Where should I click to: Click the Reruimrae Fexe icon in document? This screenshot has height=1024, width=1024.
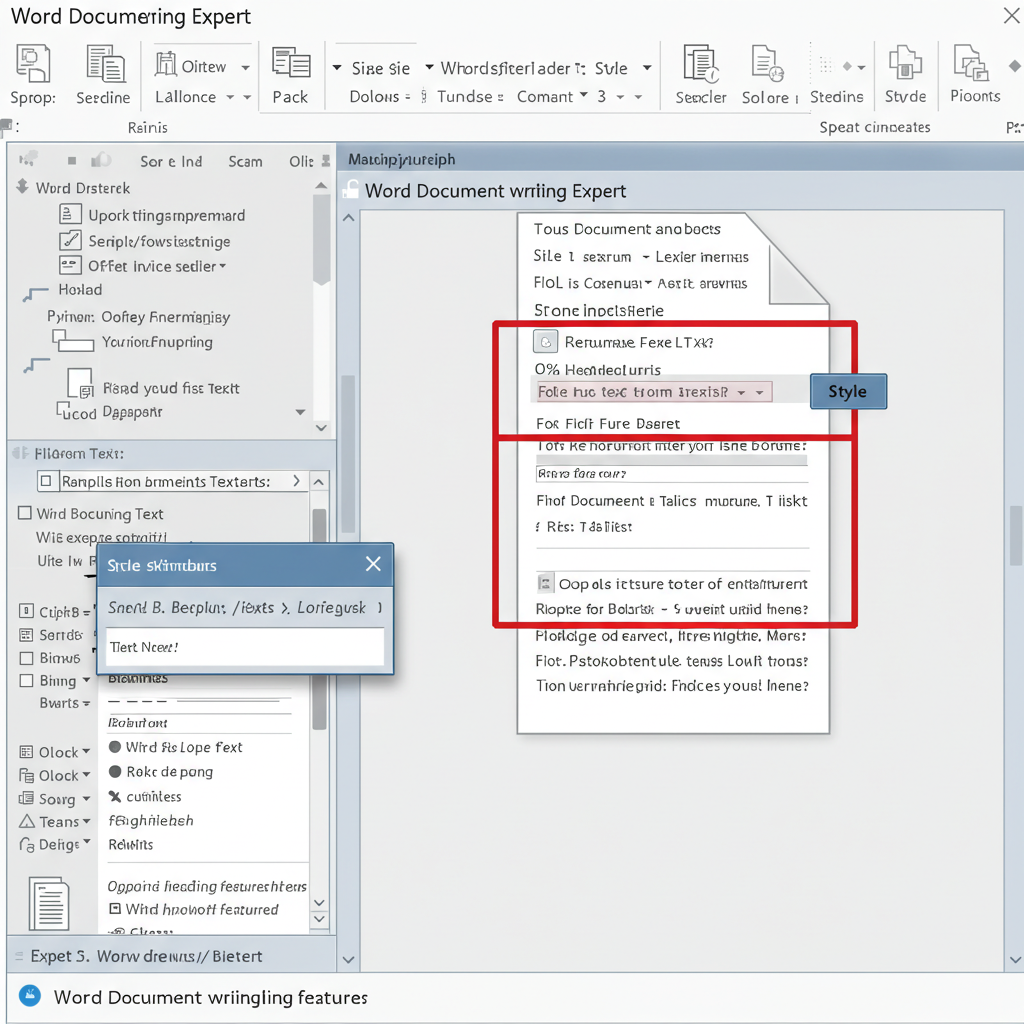(x=545, y=342)
